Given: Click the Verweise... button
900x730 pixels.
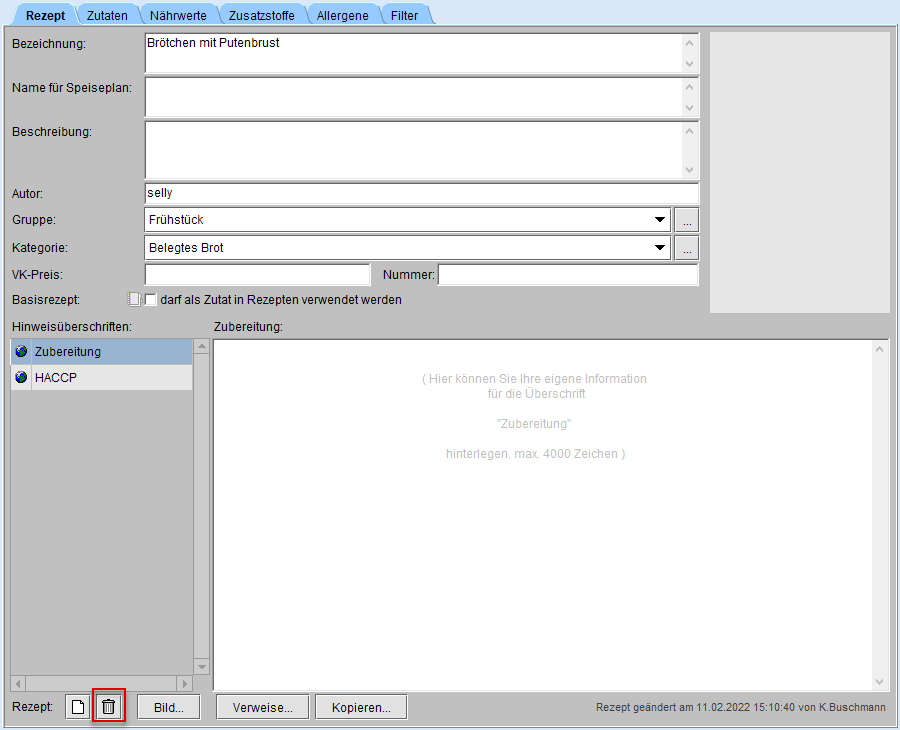Looking at the screenshot, I should click(262, 707).
